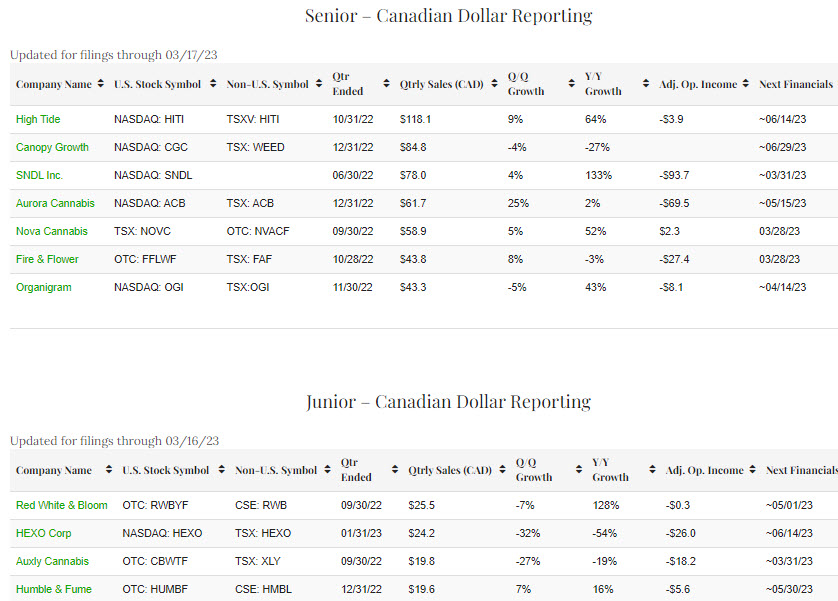Screen dimensions: 838x601
Task: Open the Organigram company link
Action: click(x=44, y=287)
